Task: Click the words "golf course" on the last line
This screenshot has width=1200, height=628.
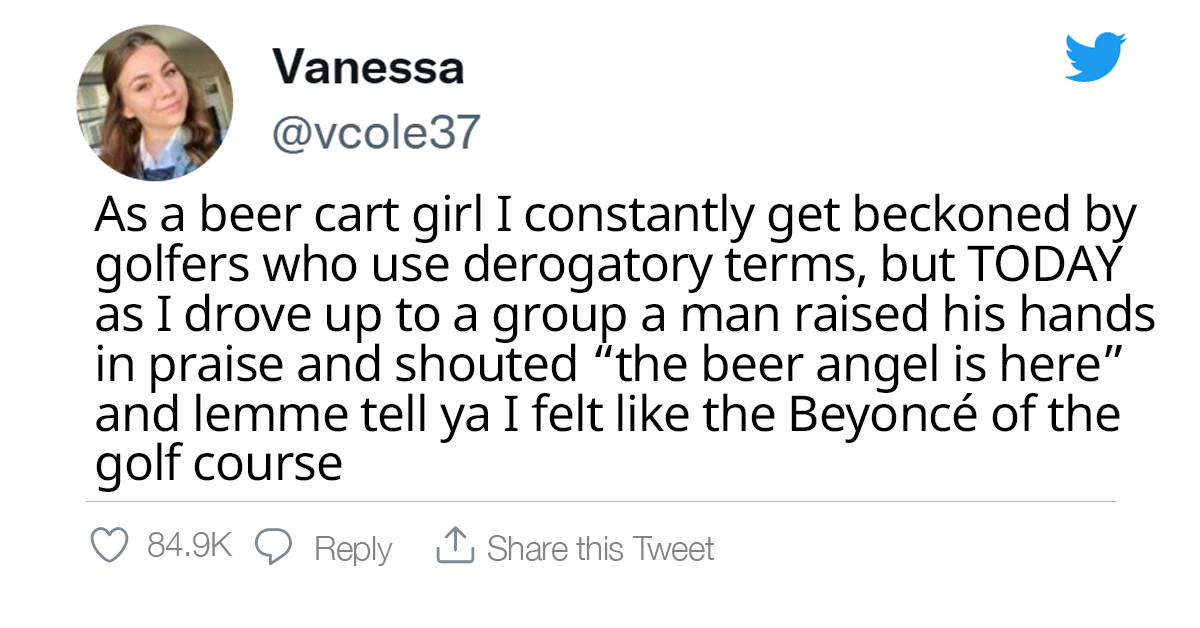Action: click(219, 462)
